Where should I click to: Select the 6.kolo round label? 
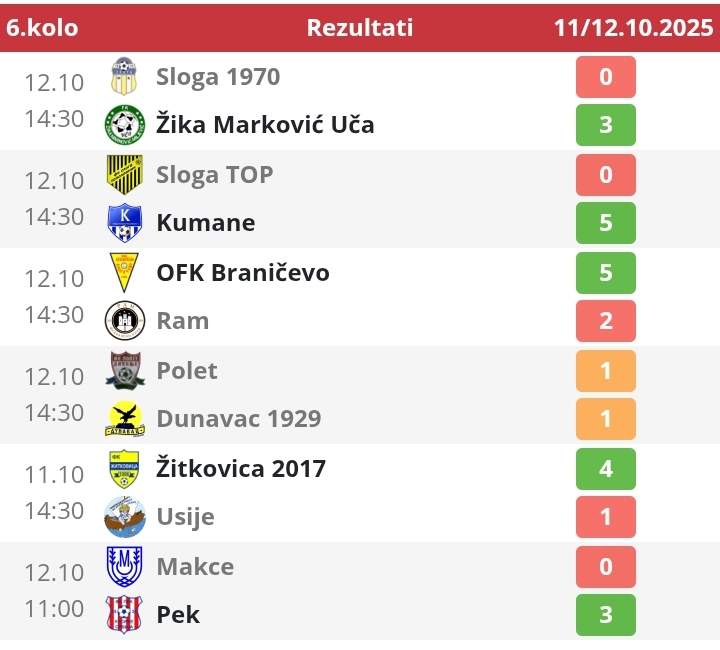click(x=42, y=27)
